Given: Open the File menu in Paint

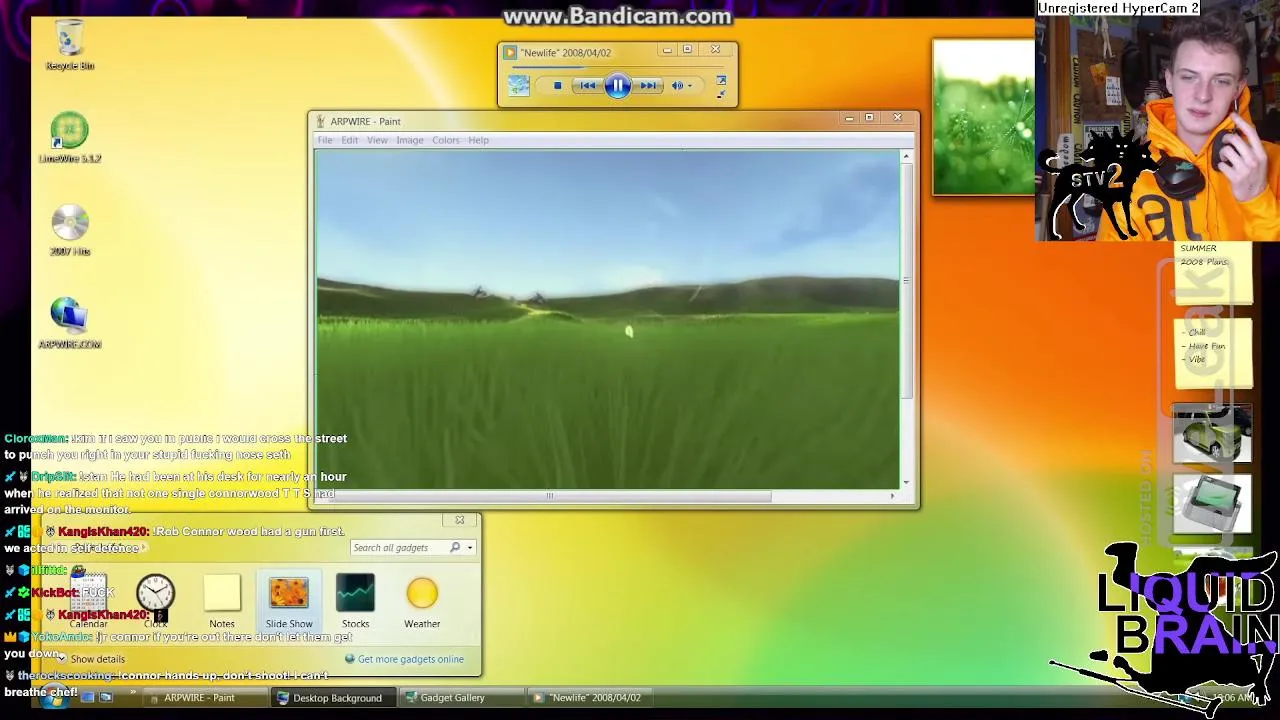Looking at the screenshot, I should pos(325,140).
